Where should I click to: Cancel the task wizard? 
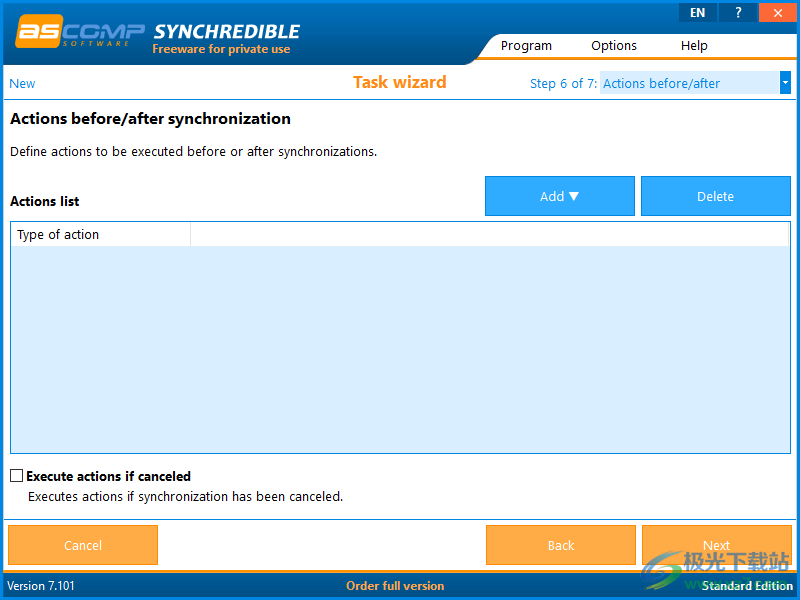(82, 545)
